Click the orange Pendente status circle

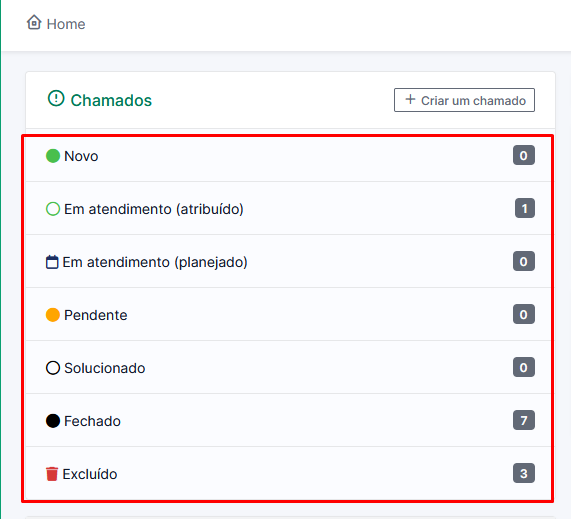tap(53, 315)
